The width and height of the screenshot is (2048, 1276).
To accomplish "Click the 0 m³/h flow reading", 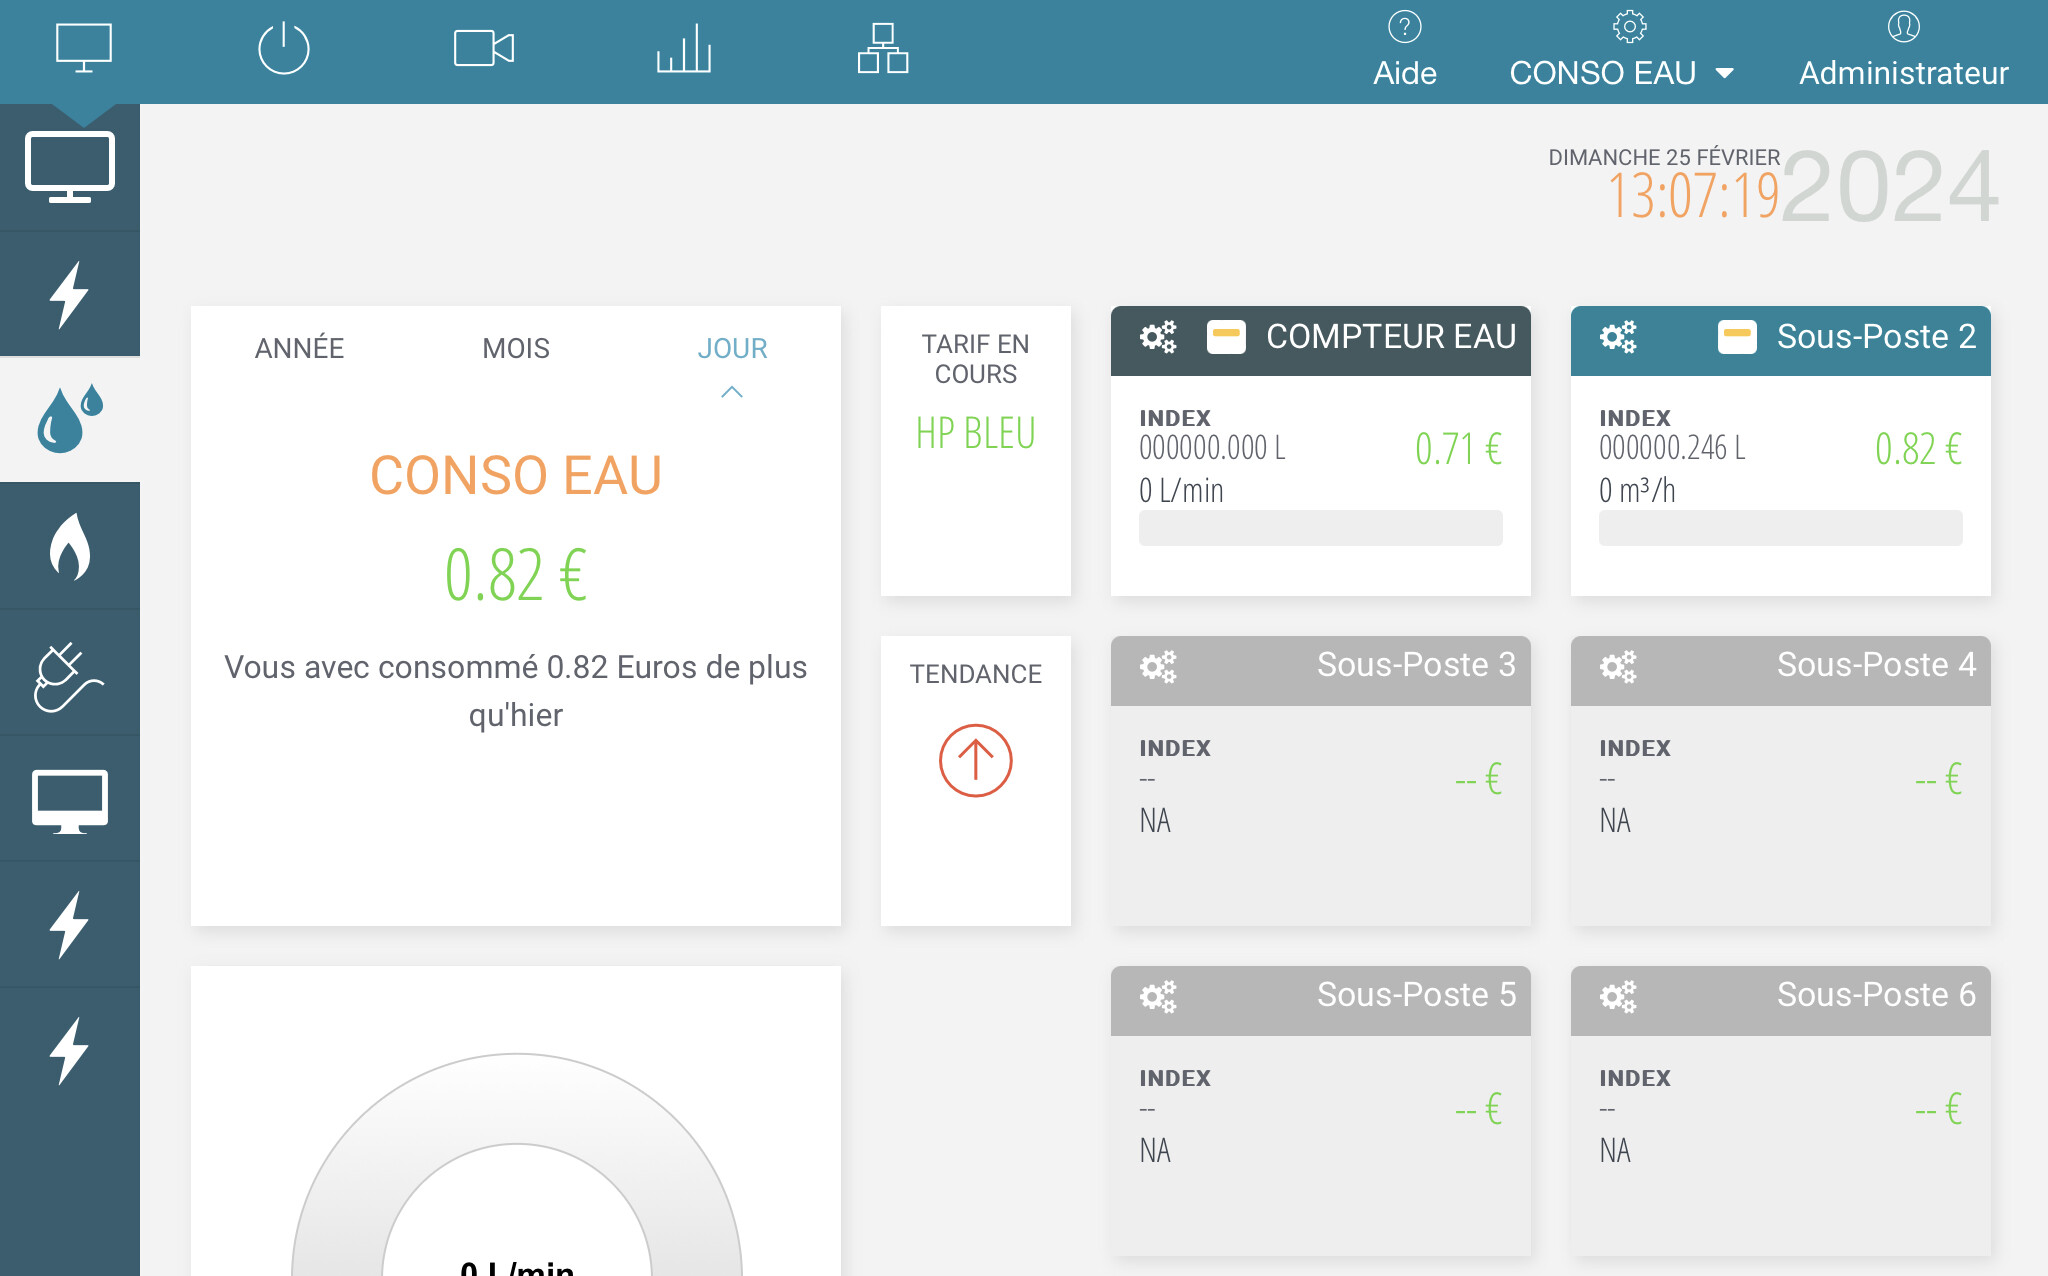I will point(1637,490).
